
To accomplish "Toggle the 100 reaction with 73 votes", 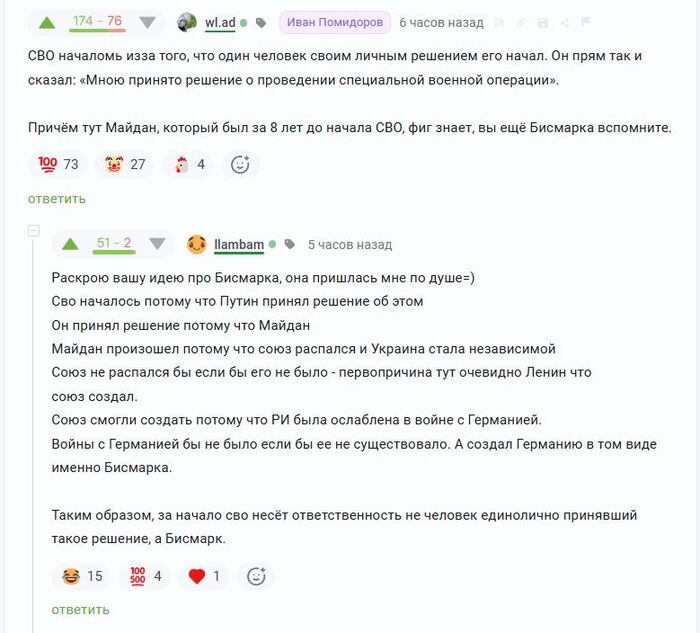I will [58, 164].
